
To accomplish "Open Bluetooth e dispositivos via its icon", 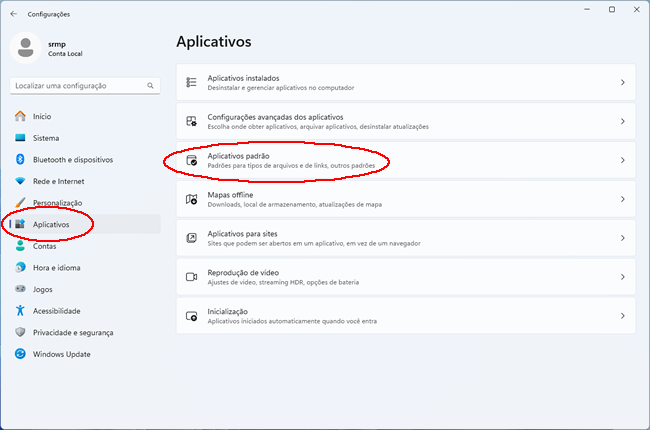I will pos(20,159).
